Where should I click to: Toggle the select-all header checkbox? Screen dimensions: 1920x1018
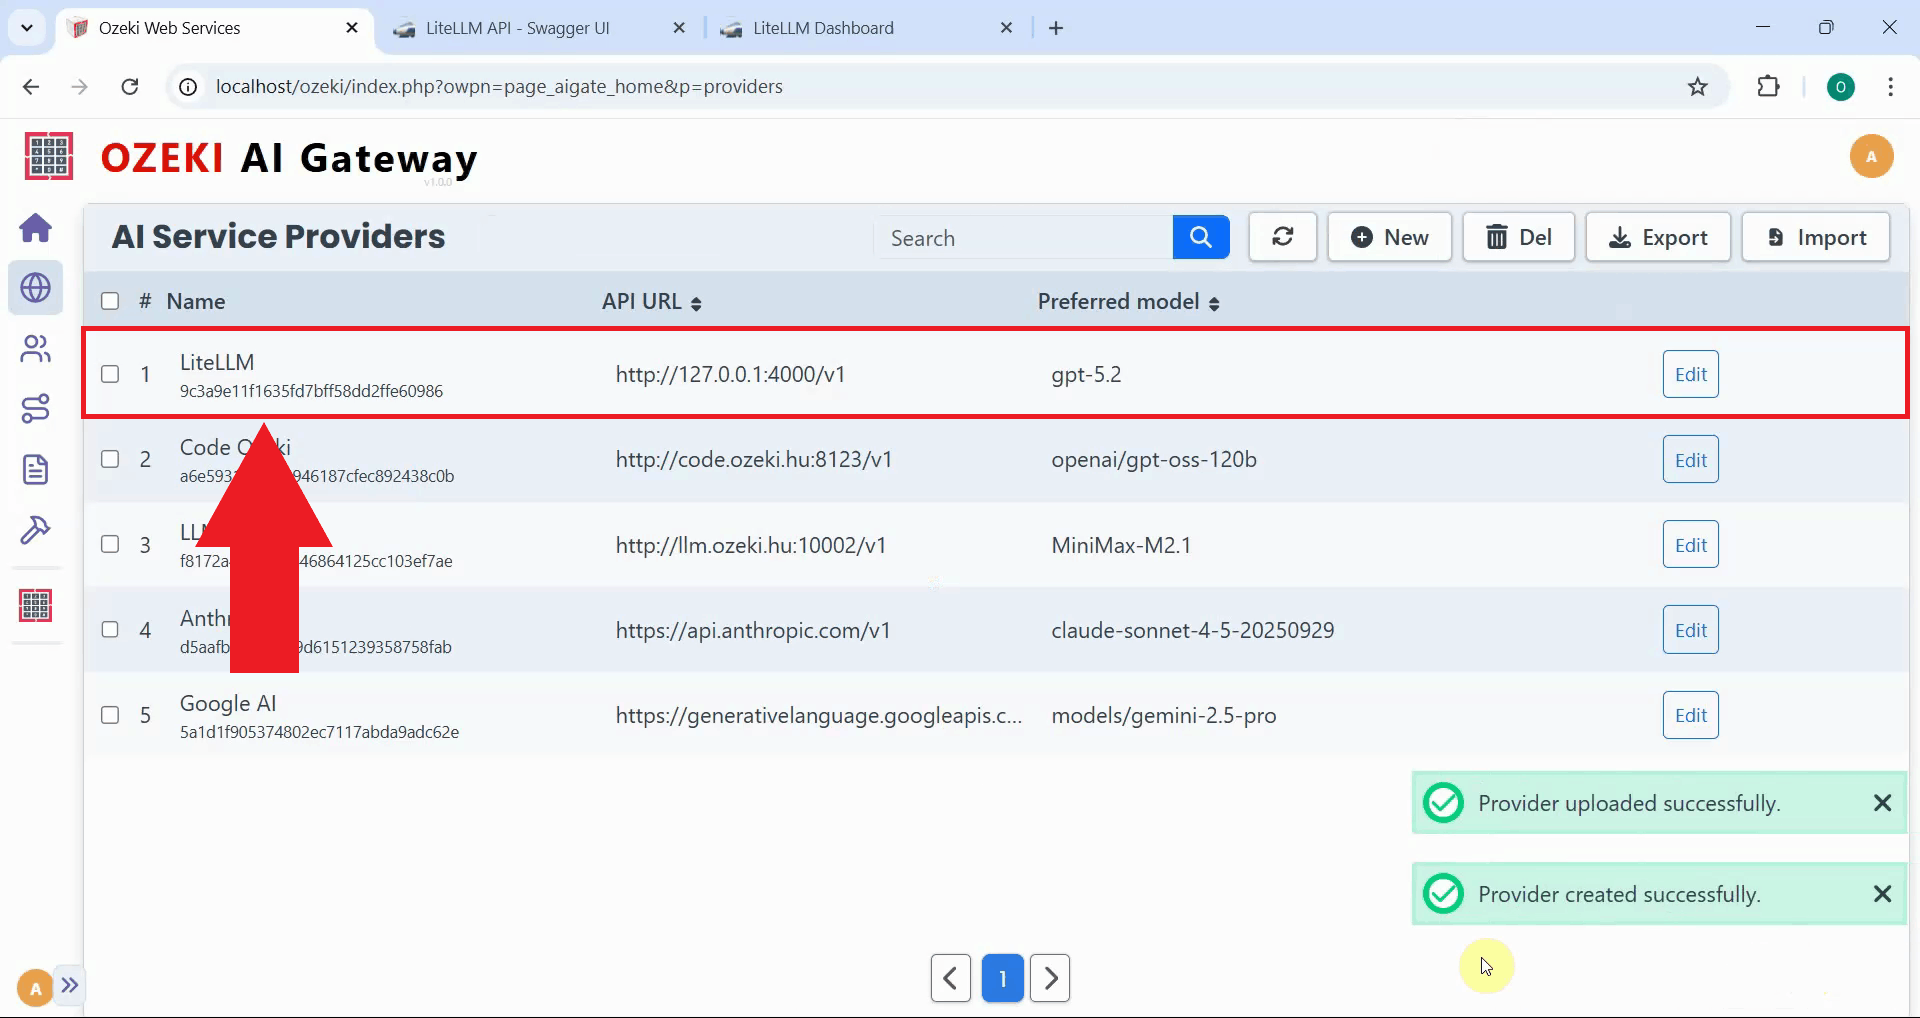(110, 301)
